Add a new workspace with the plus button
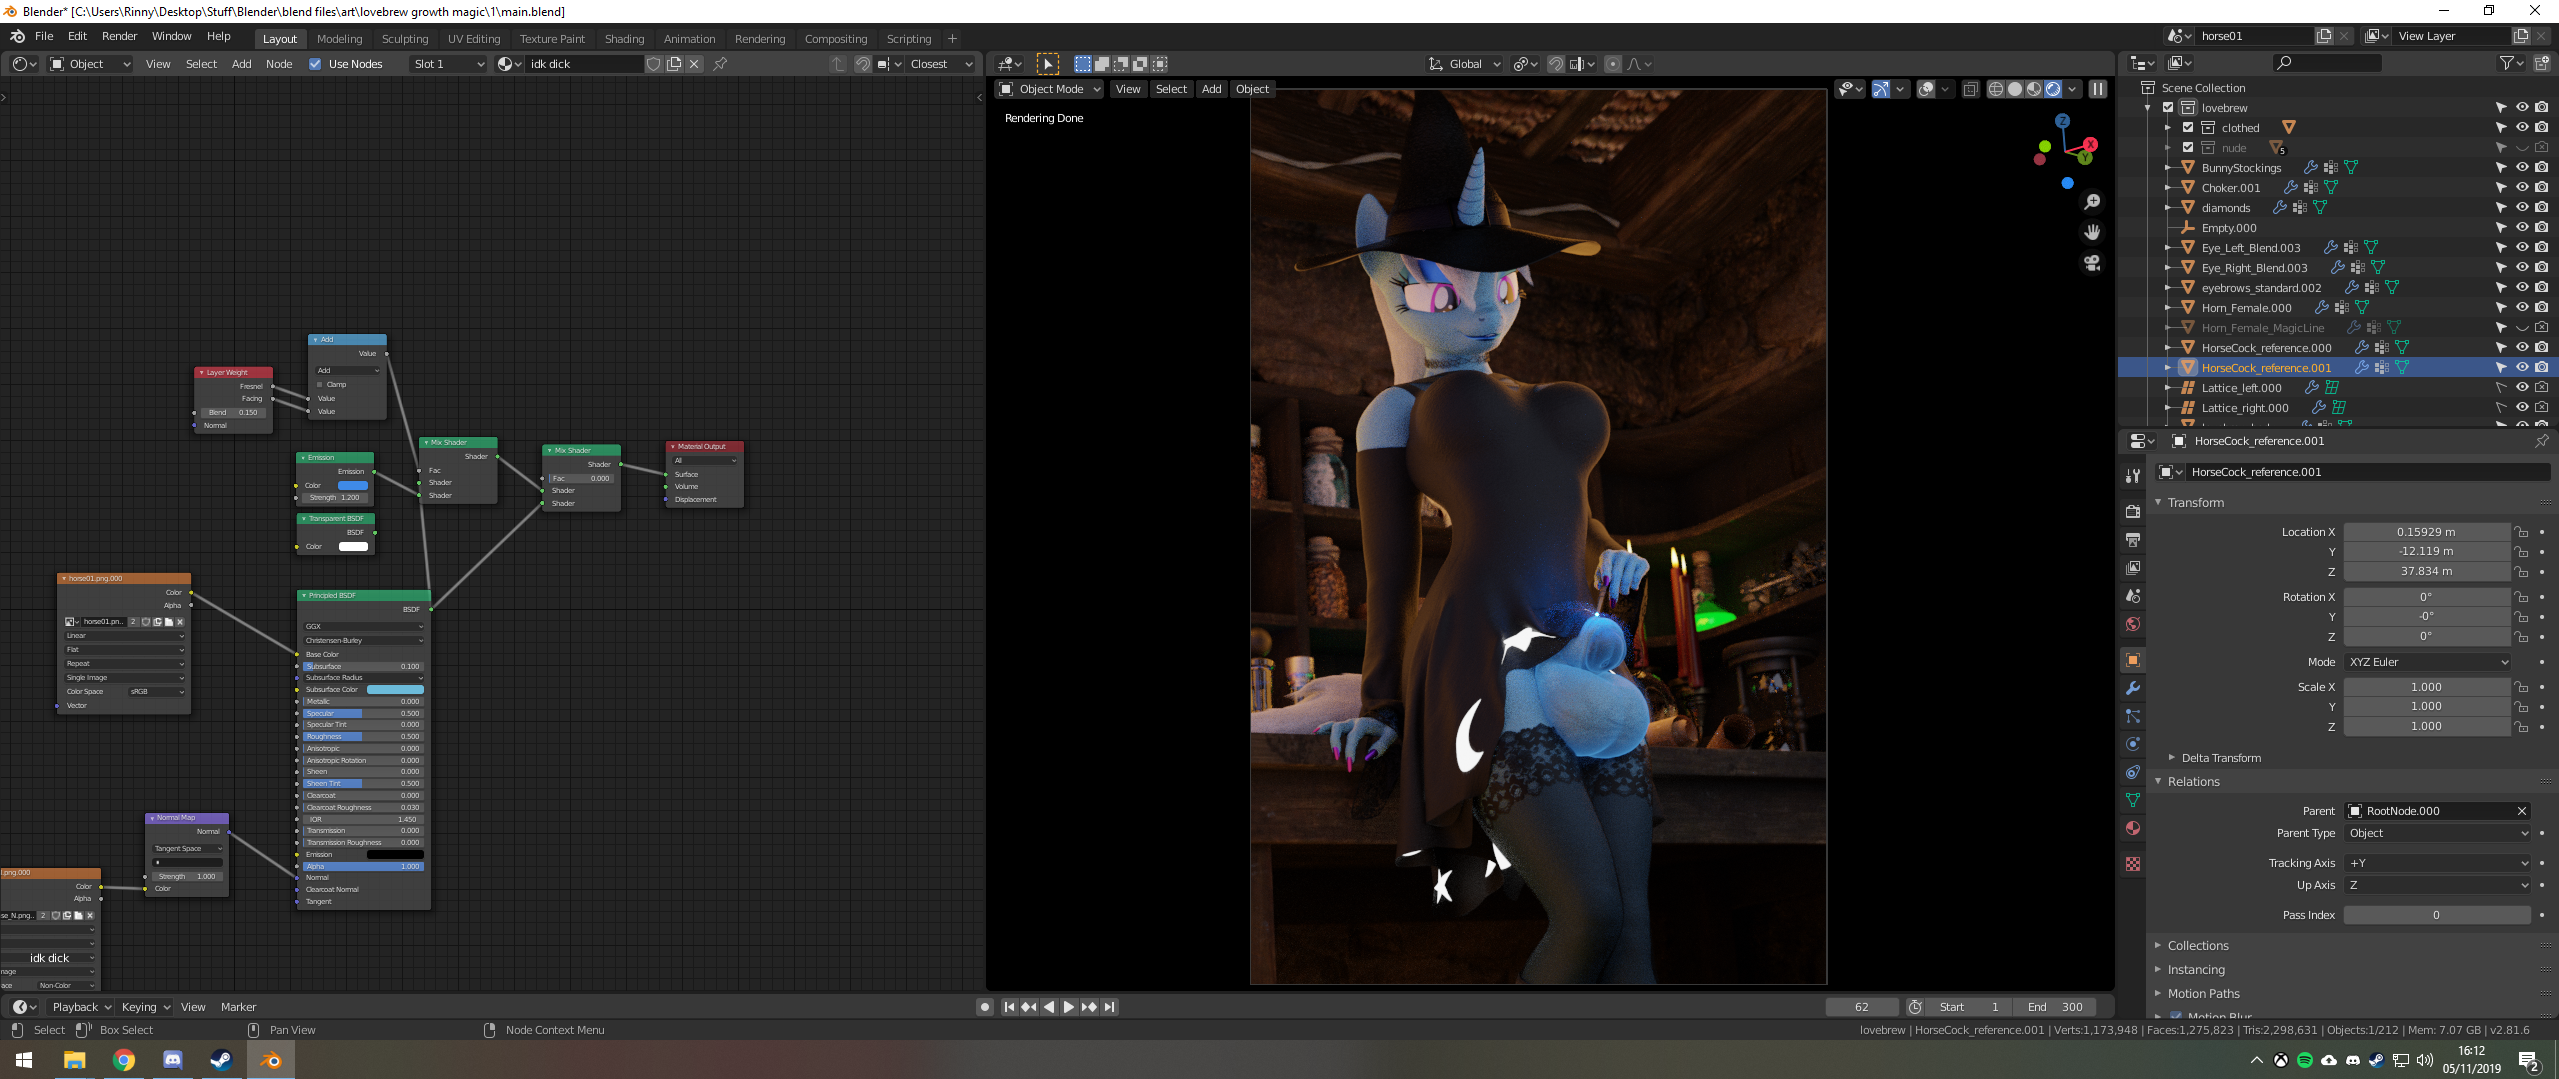 [x=952, y=39]
